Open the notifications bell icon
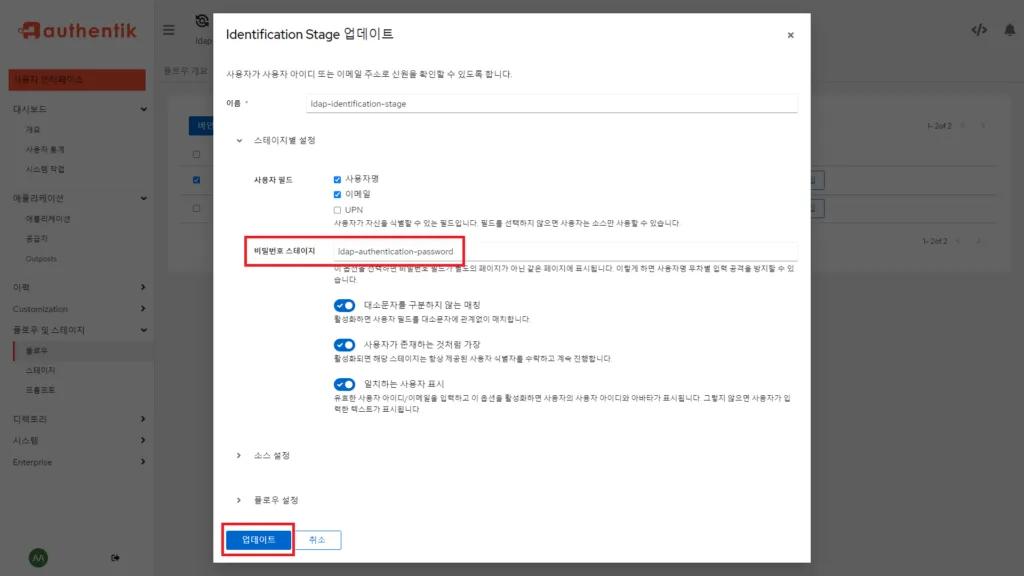The image size is (1024, 576). pos(1010,30)
